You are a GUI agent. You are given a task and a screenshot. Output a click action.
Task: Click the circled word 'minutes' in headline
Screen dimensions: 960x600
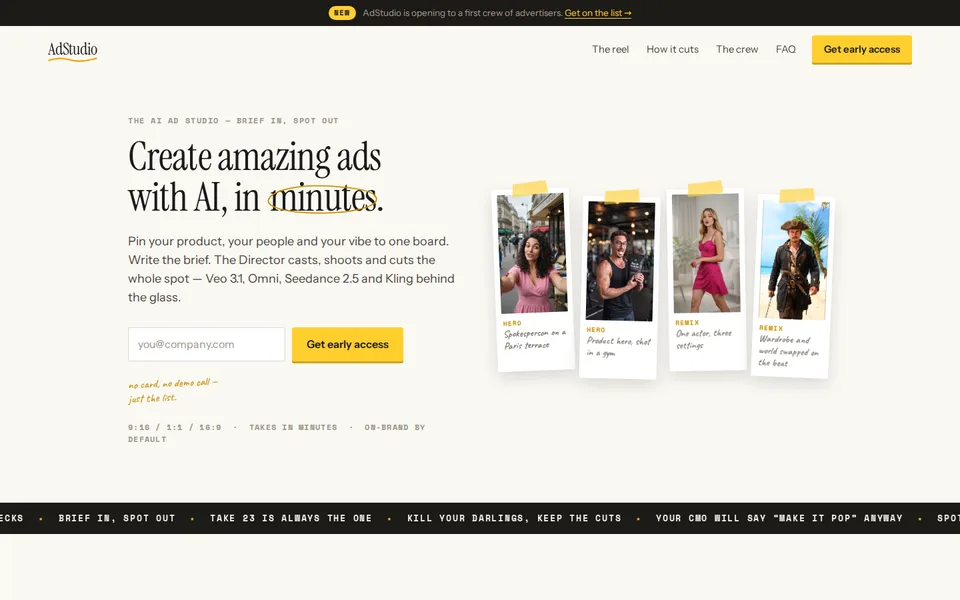point(323,198)
